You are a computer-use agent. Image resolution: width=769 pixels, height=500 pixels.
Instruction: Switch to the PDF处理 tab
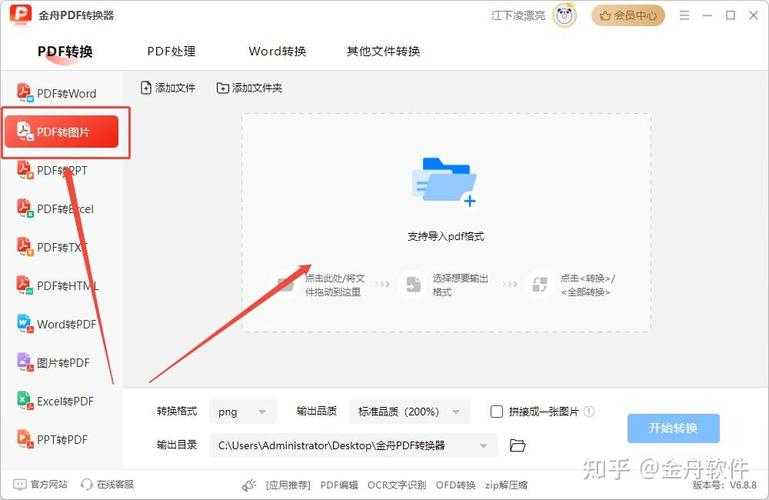tap(171, 51)
